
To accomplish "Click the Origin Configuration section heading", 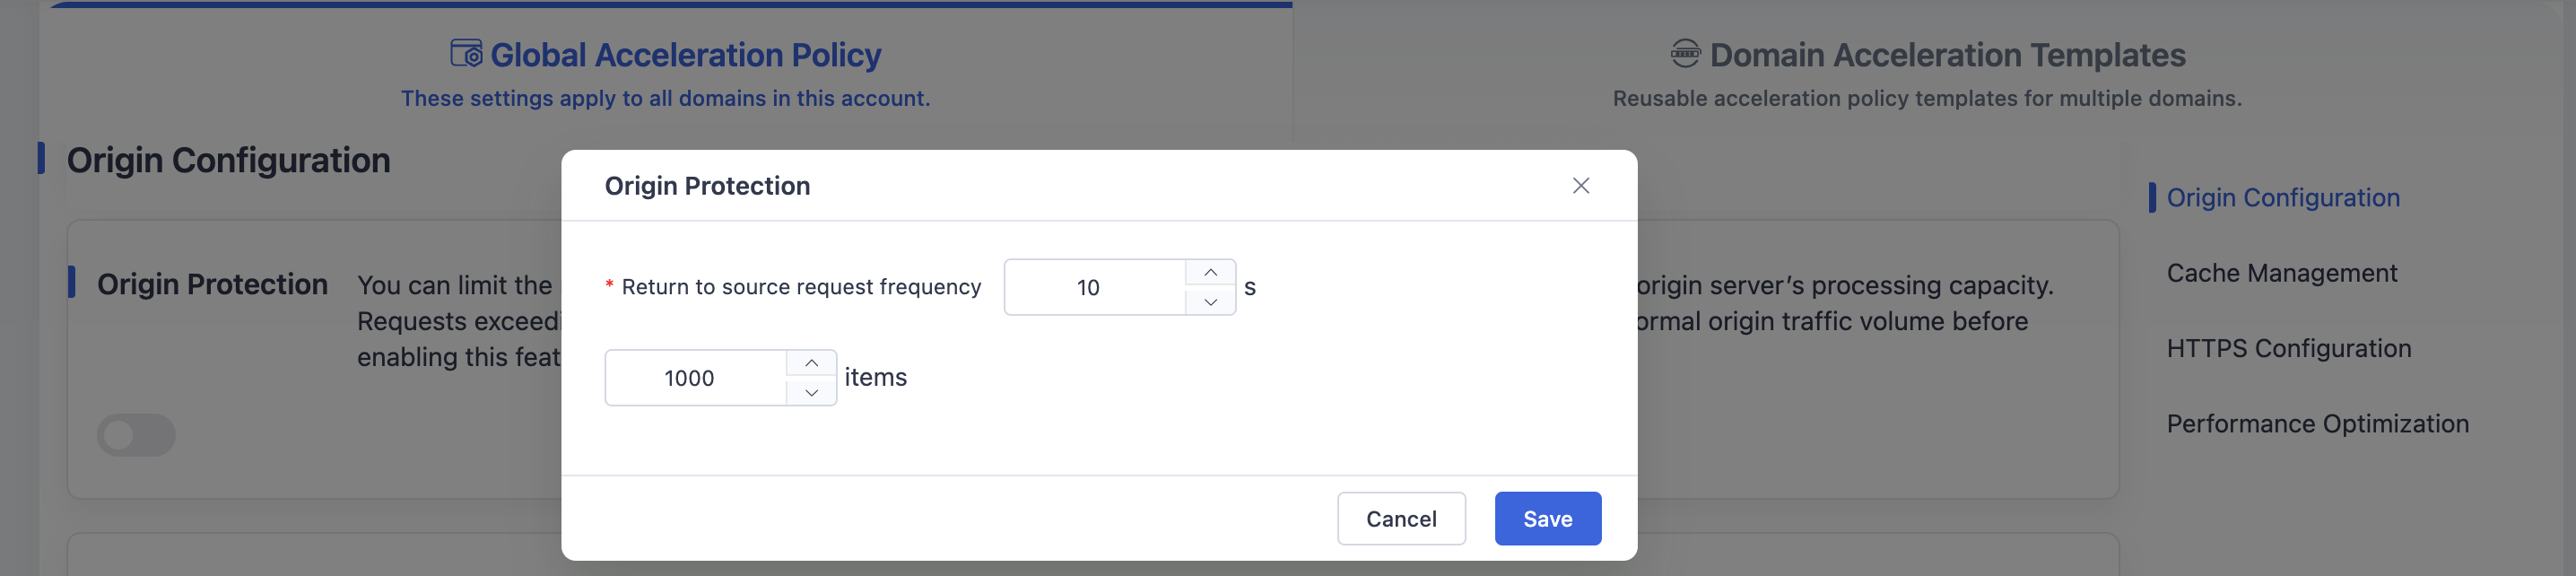I will (x=228, y=160).
